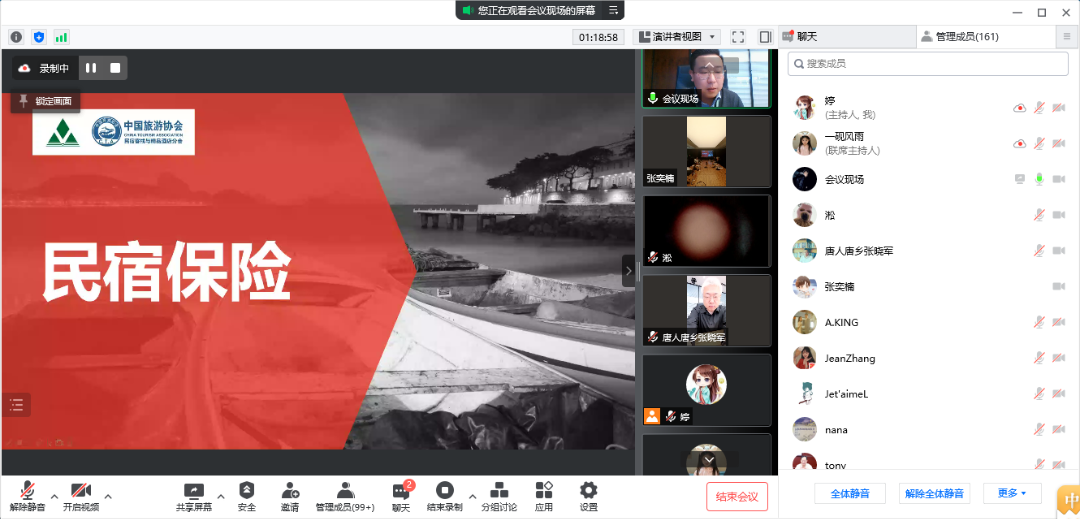Open the sharing notice menu icon at top
Image resolution: width=1080 pixels, height=519 pixels.
click(x=613, y=10)
